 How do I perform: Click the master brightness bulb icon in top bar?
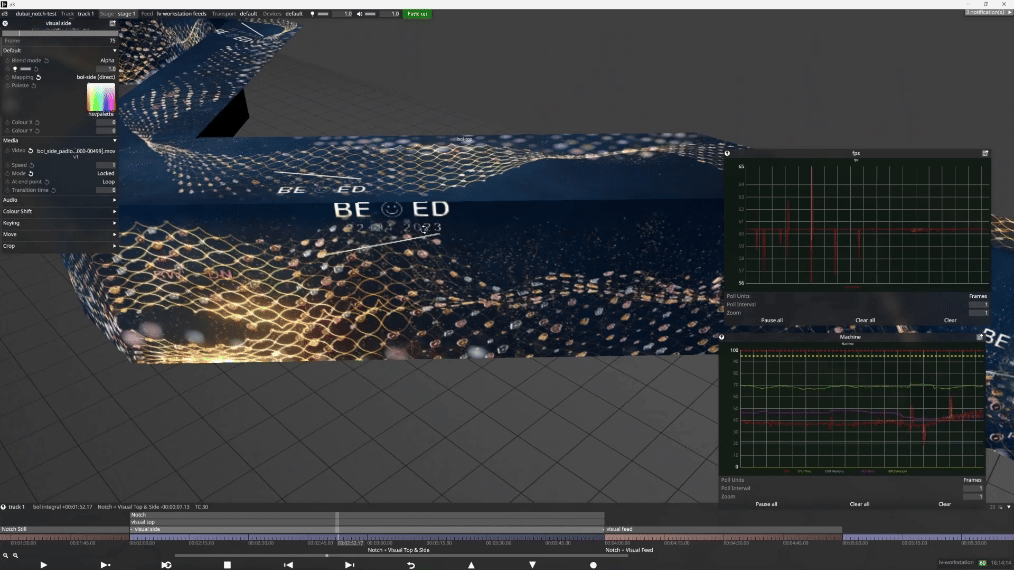pyautogui.click(x=312, y=14)
